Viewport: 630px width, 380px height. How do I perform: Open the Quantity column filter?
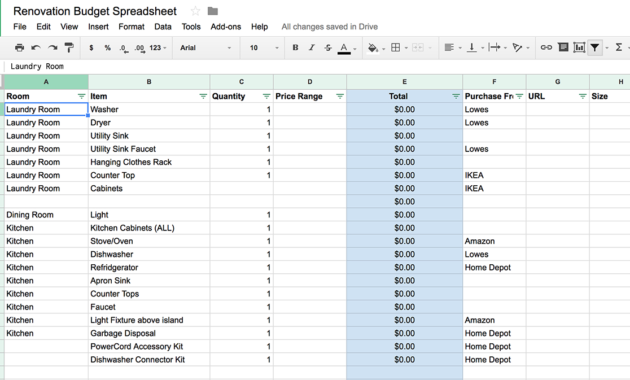click(x=266, y=96)
